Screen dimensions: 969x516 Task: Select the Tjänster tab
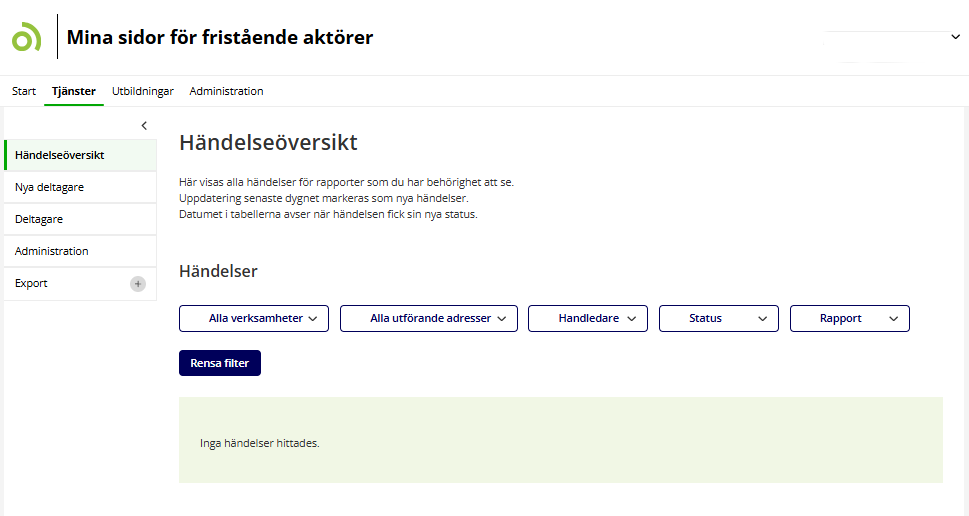click(74, 91)
